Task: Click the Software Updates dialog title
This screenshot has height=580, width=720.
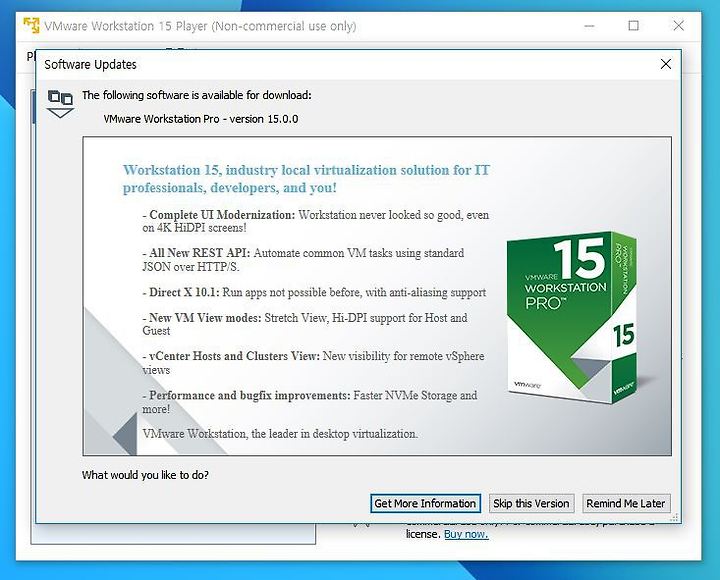Action: click(90, 64)
